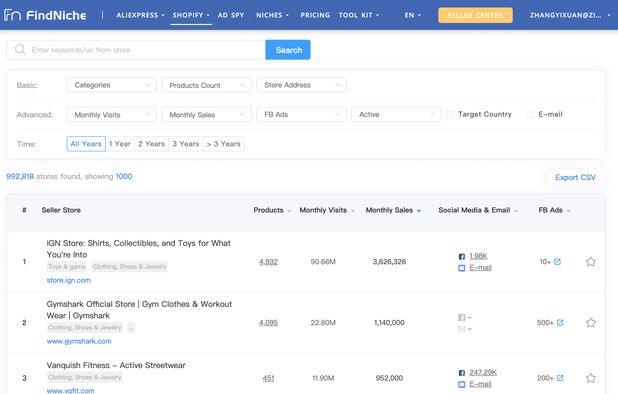Sort by Social Media & Email arrow
618x394 pixels.
click(516, 211)
